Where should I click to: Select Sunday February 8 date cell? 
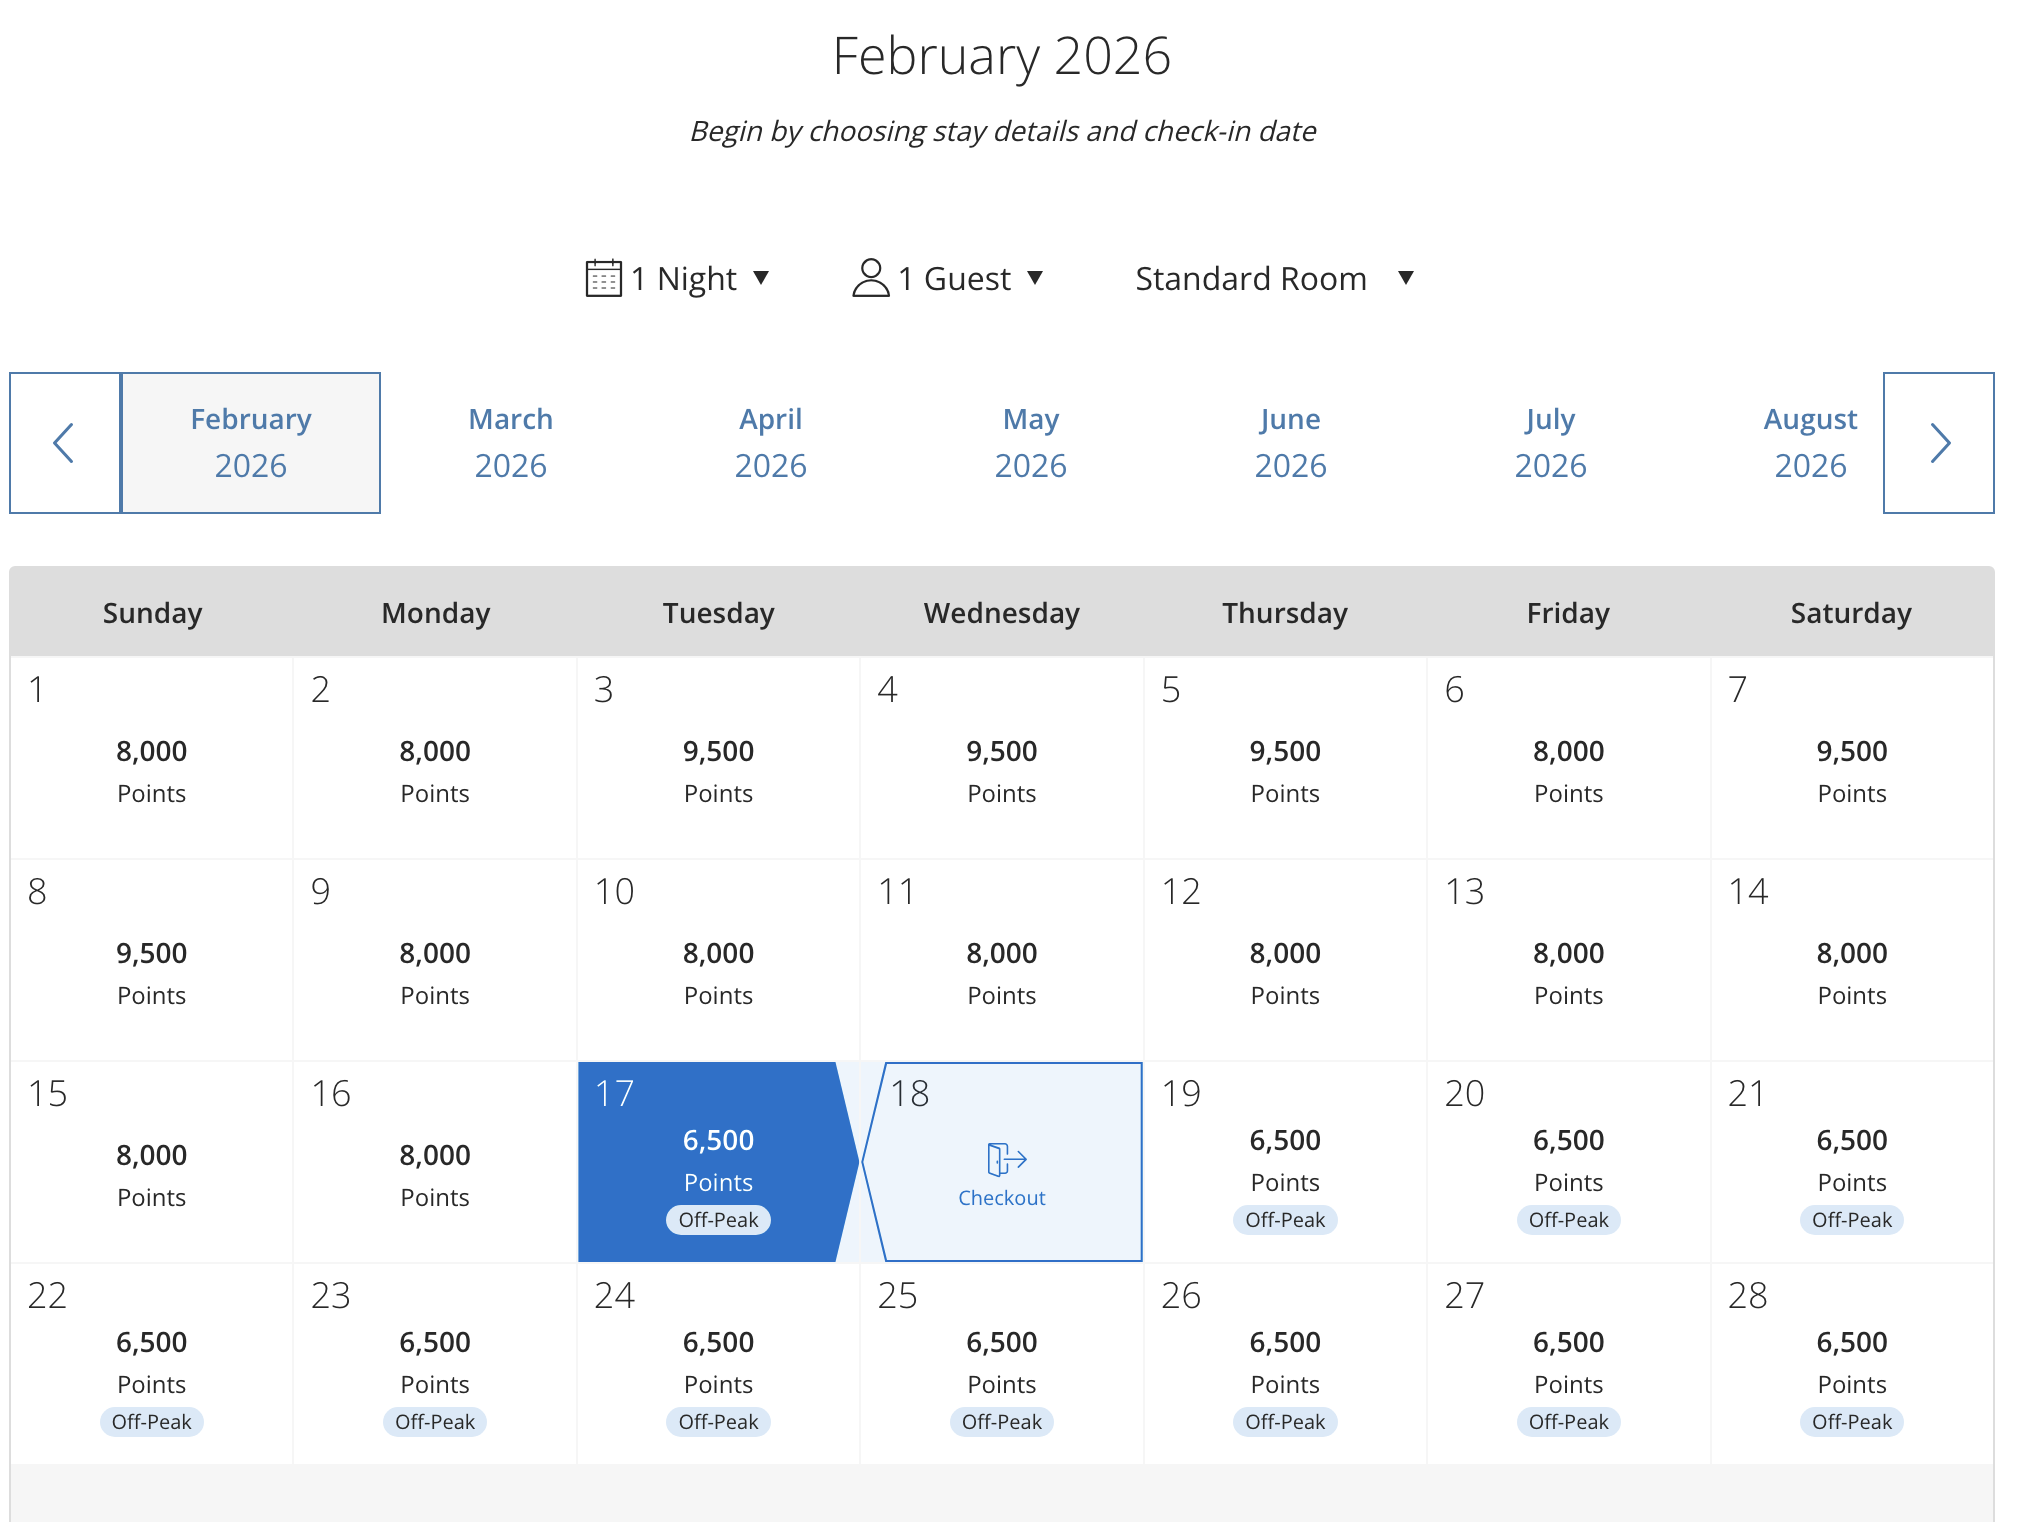click(x=152, y=960)
